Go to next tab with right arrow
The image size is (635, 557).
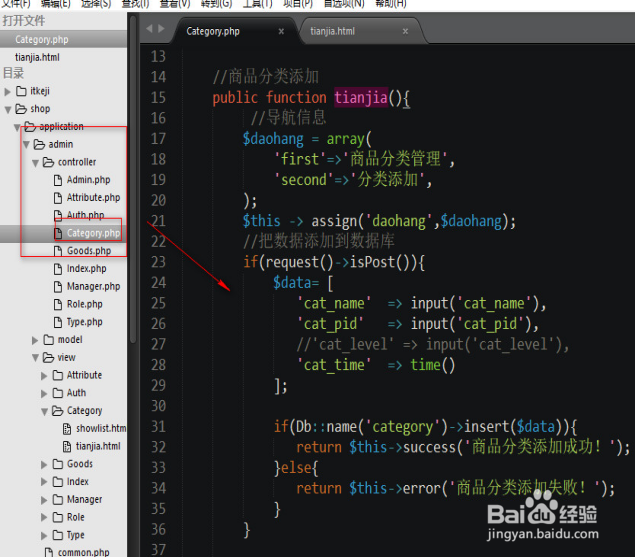[x=162, y=28]
